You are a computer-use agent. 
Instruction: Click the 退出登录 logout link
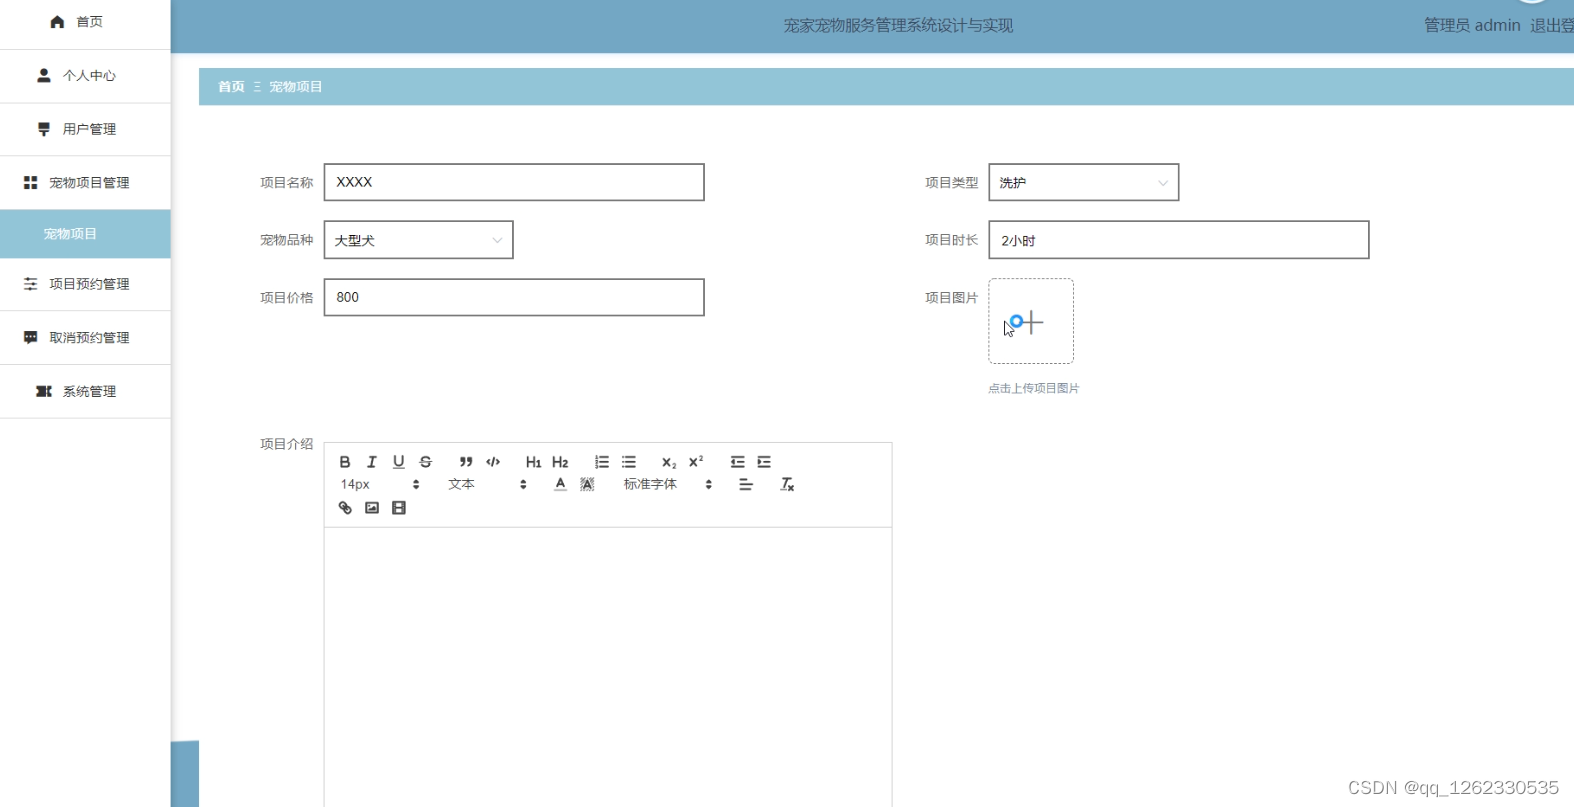(x=1552, y=26)
